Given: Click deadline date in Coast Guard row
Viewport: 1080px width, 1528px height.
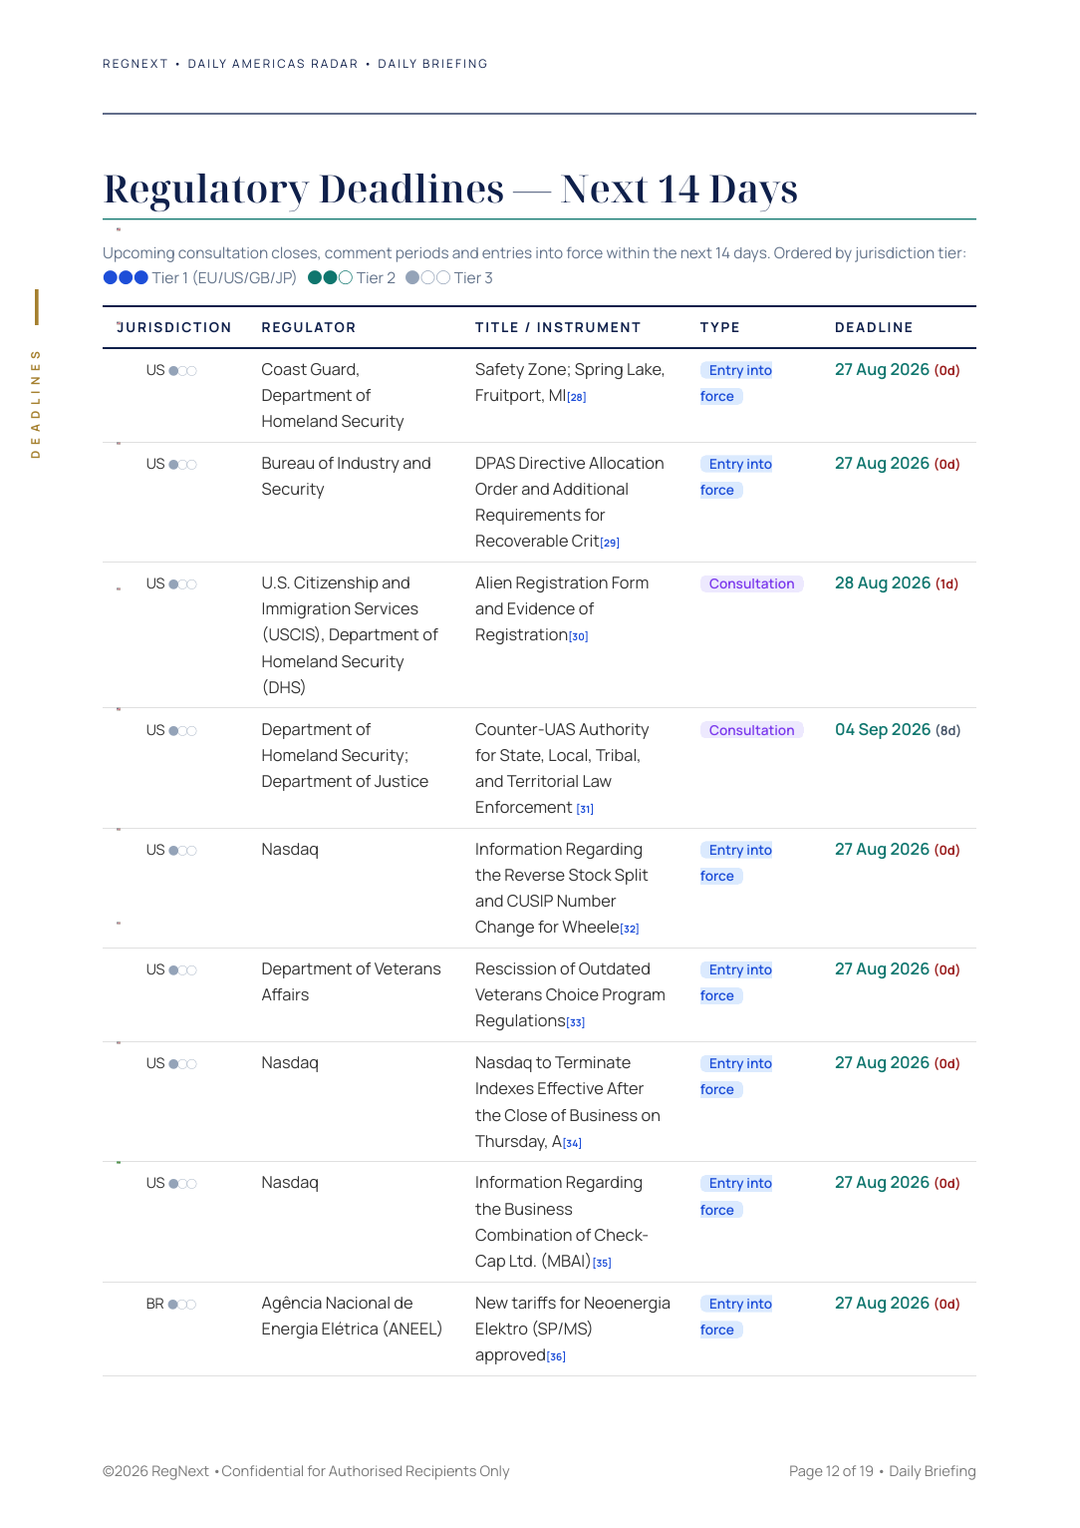Looking at the screenshot, I should point(897,370).
